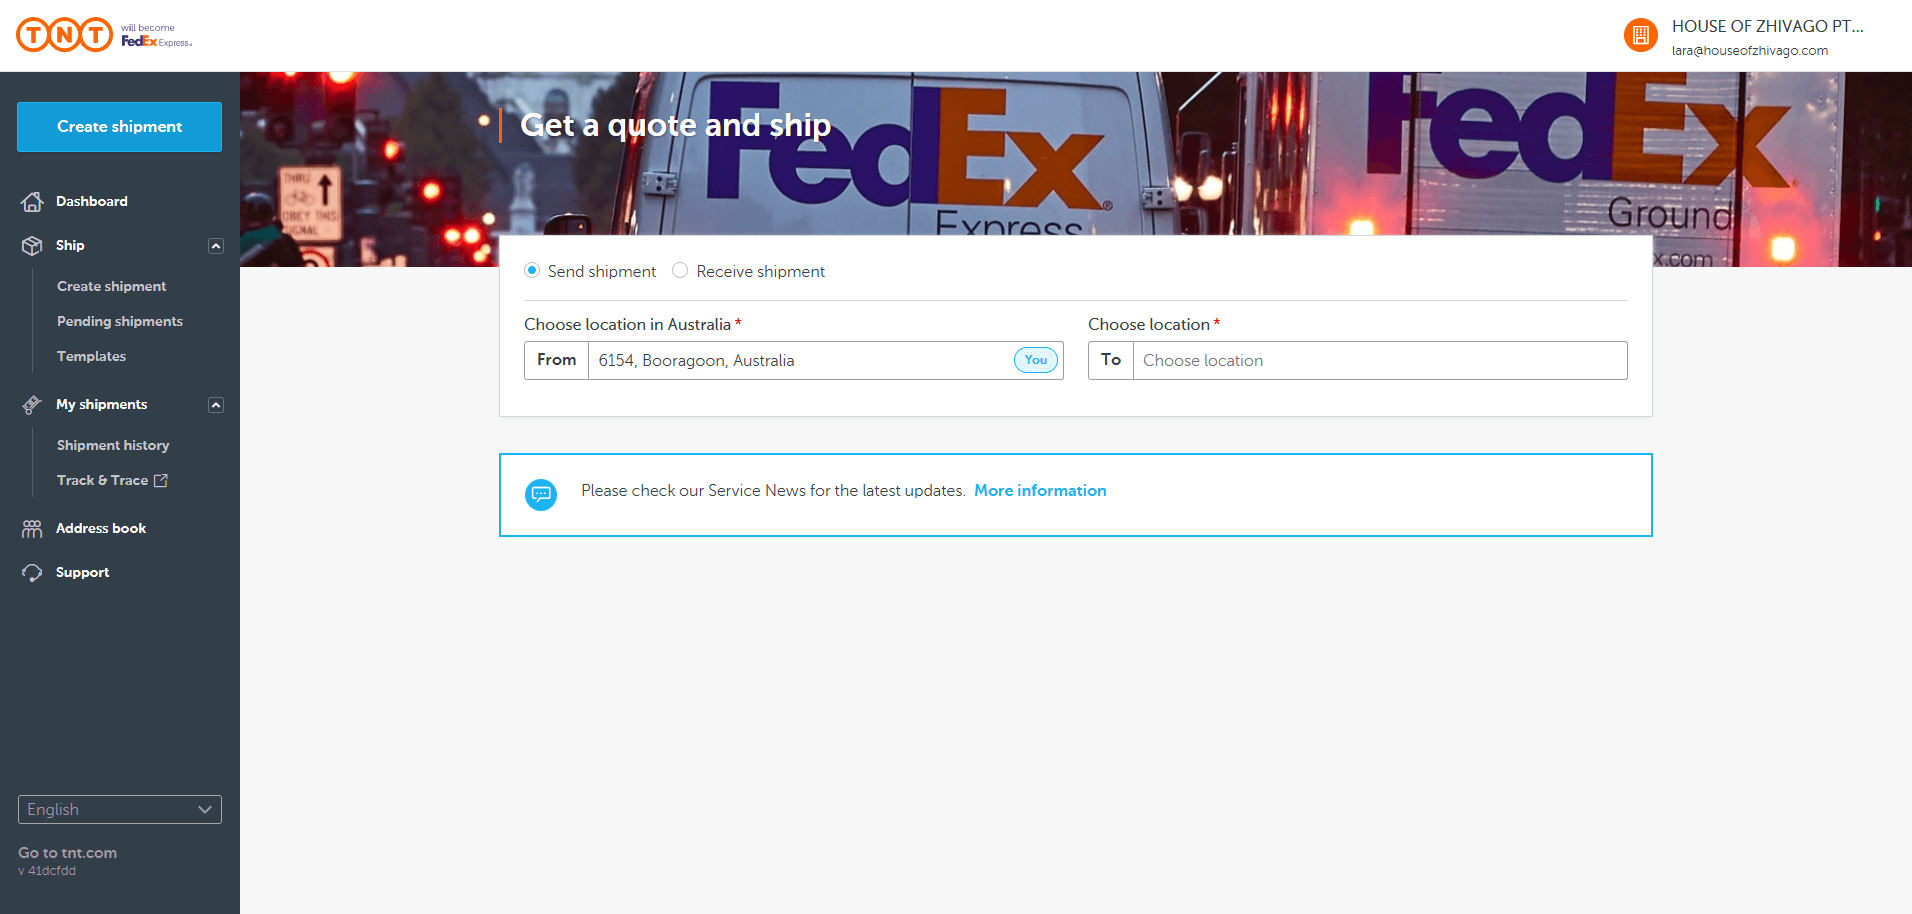Click the Ship box icon

click(x=32, y=246)
